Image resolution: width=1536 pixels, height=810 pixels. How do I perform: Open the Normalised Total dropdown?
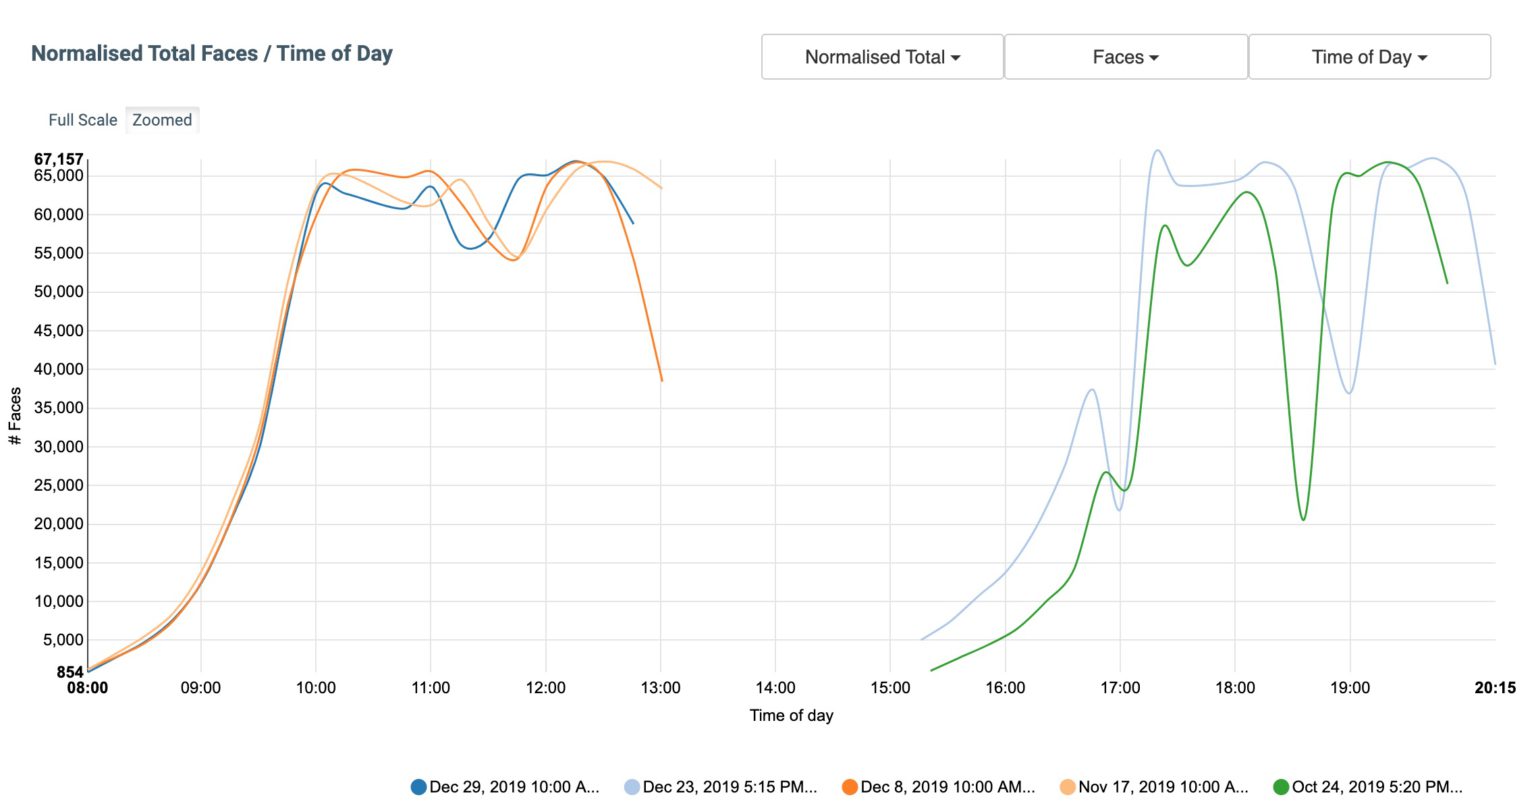pos(882,57)
